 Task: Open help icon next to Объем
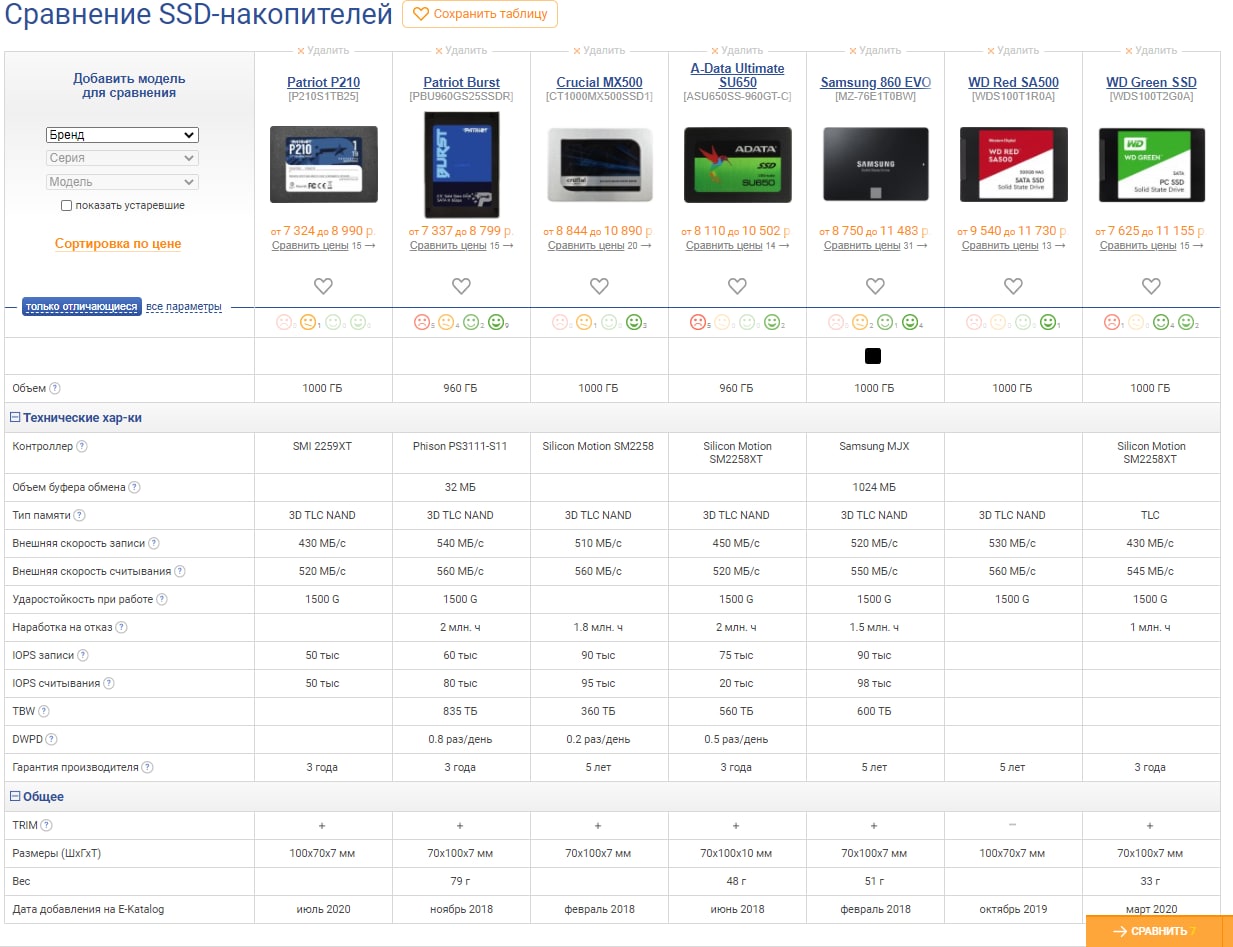point(55,388)
